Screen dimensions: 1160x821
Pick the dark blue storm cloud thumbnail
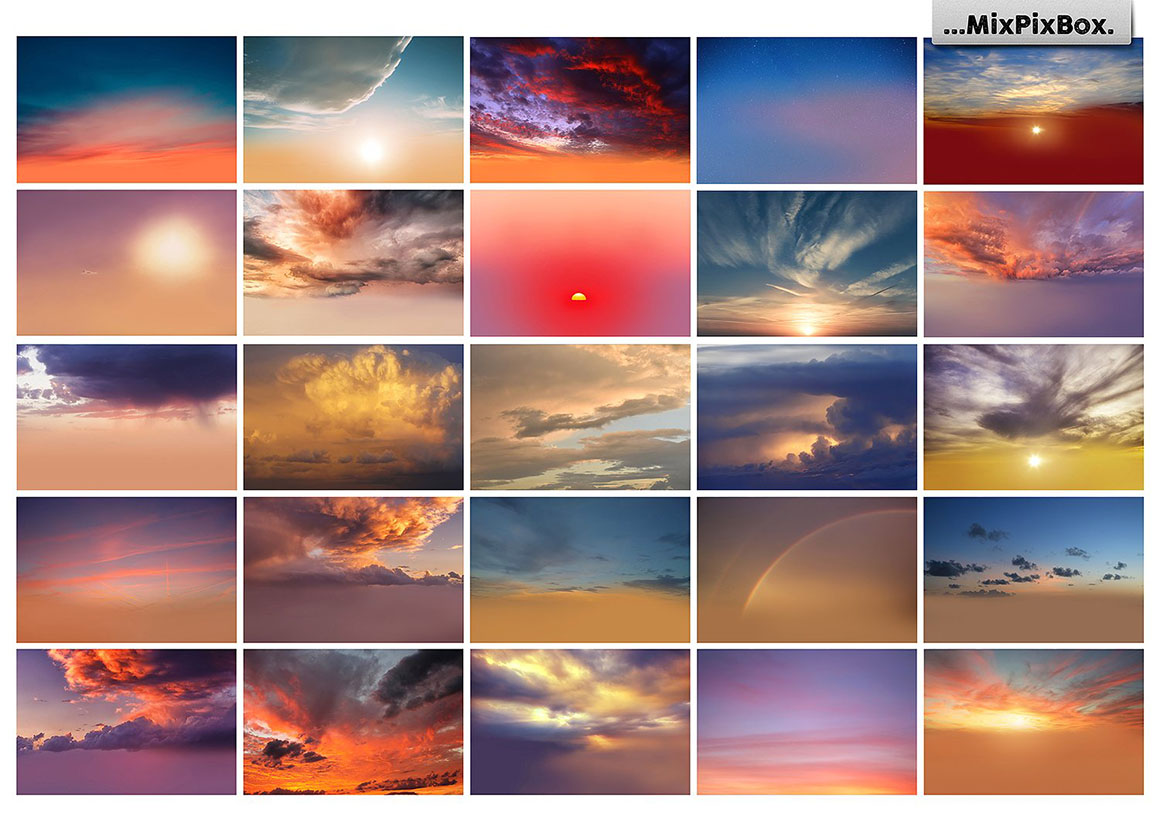click(806, 417)
